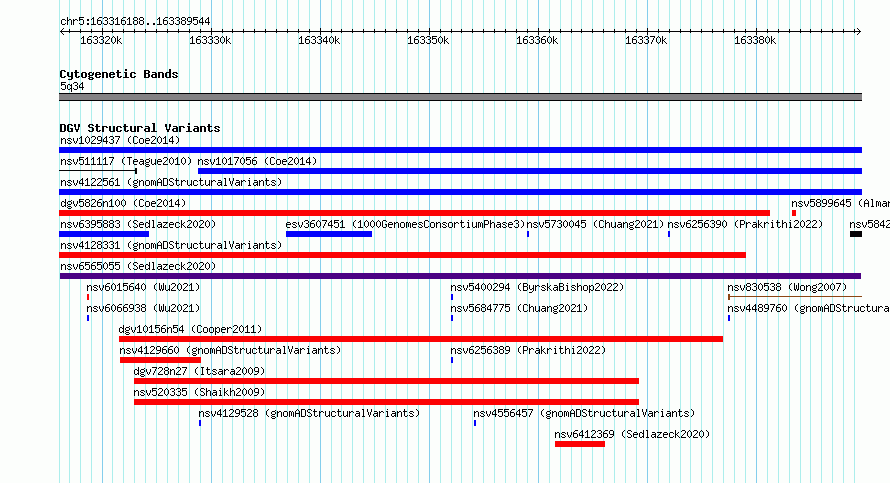Select the thin brown nsv830538 feature line
Viewport: 890px width, 483px height.
795,297
